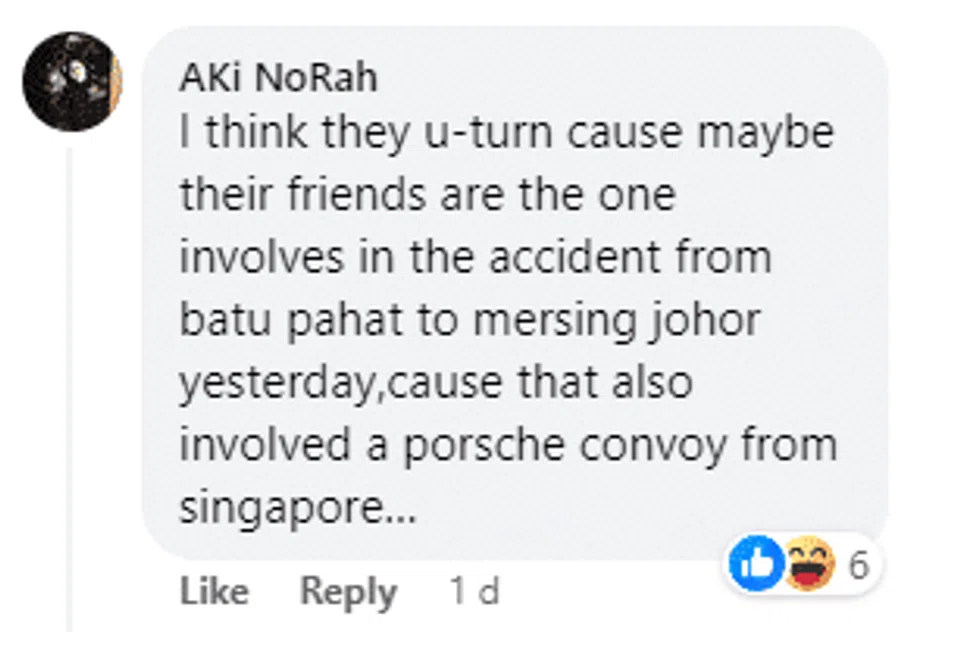Open AKi NoRah's round profile picture
The image size is (960, 647).
72,81
